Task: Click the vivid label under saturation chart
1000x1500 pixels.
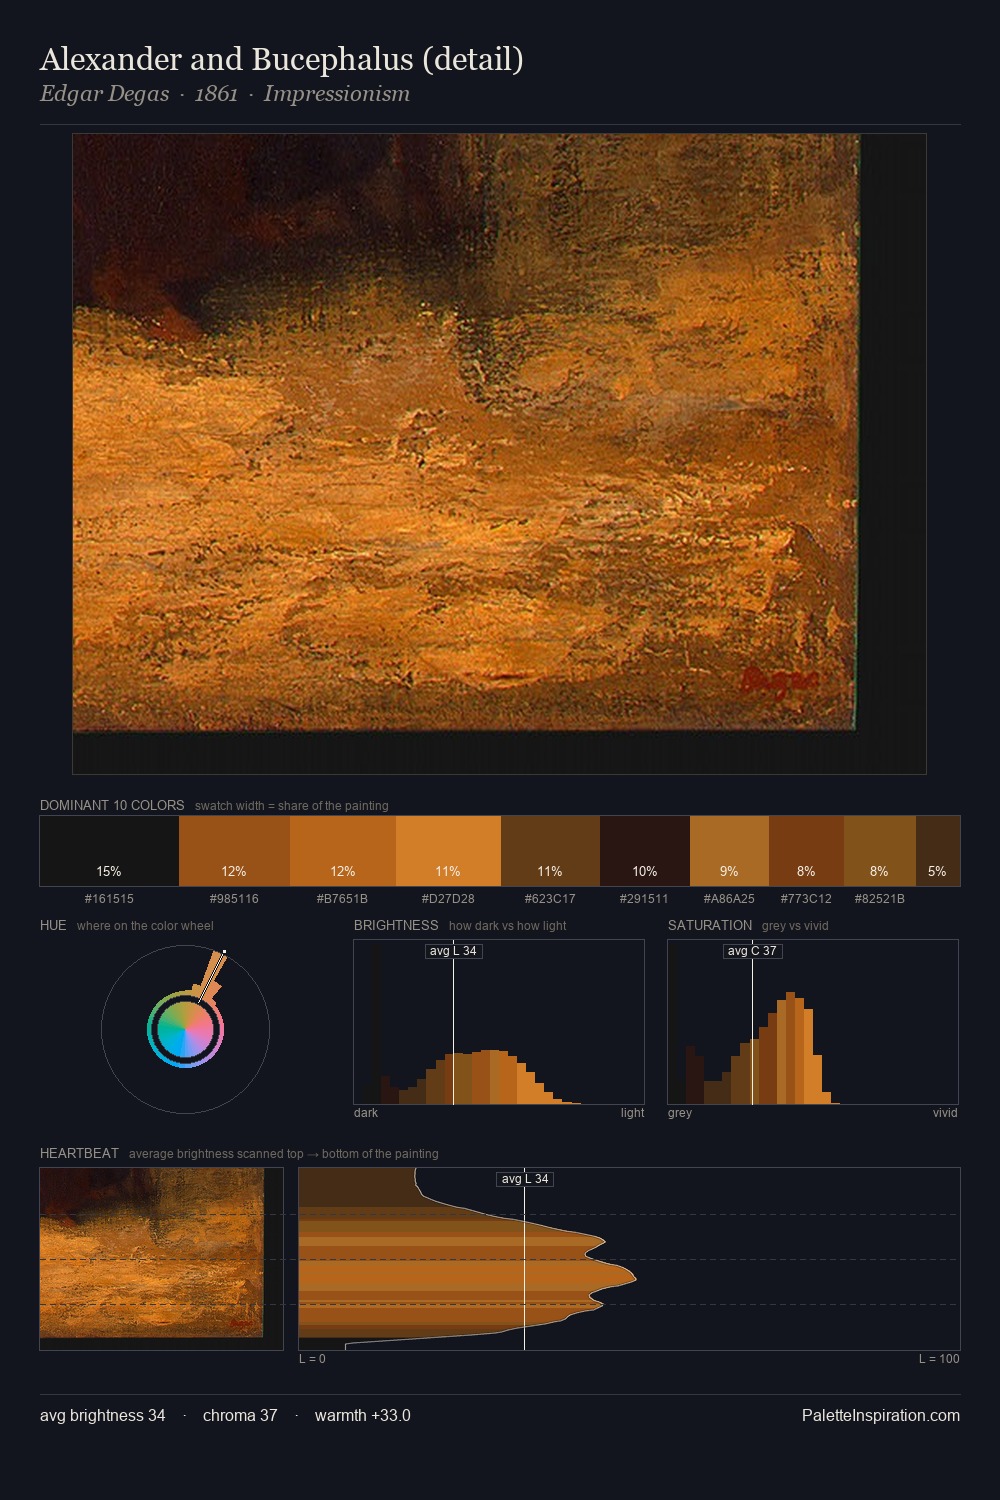Action: click(x=945, y=1112)
